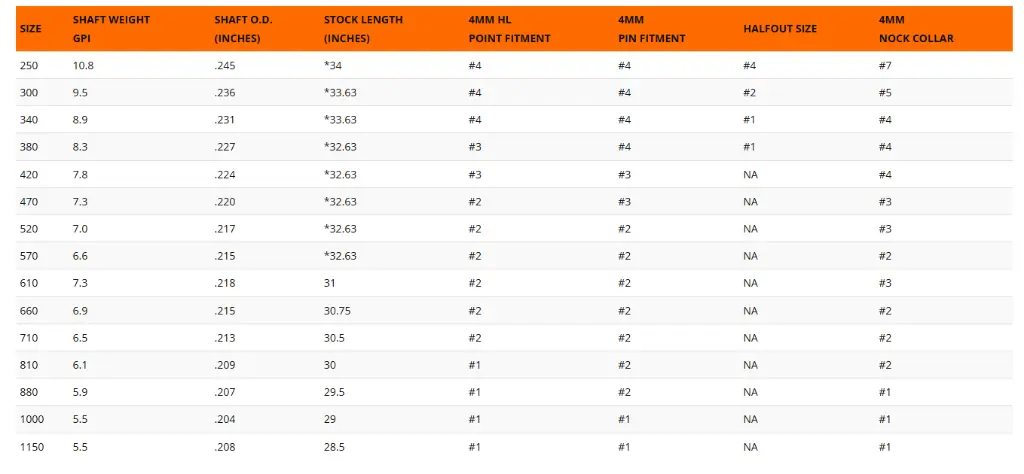Click the 4MM NOCK COLLAR header
Viewport: 1024px width, 474px height.
[916, 29]
